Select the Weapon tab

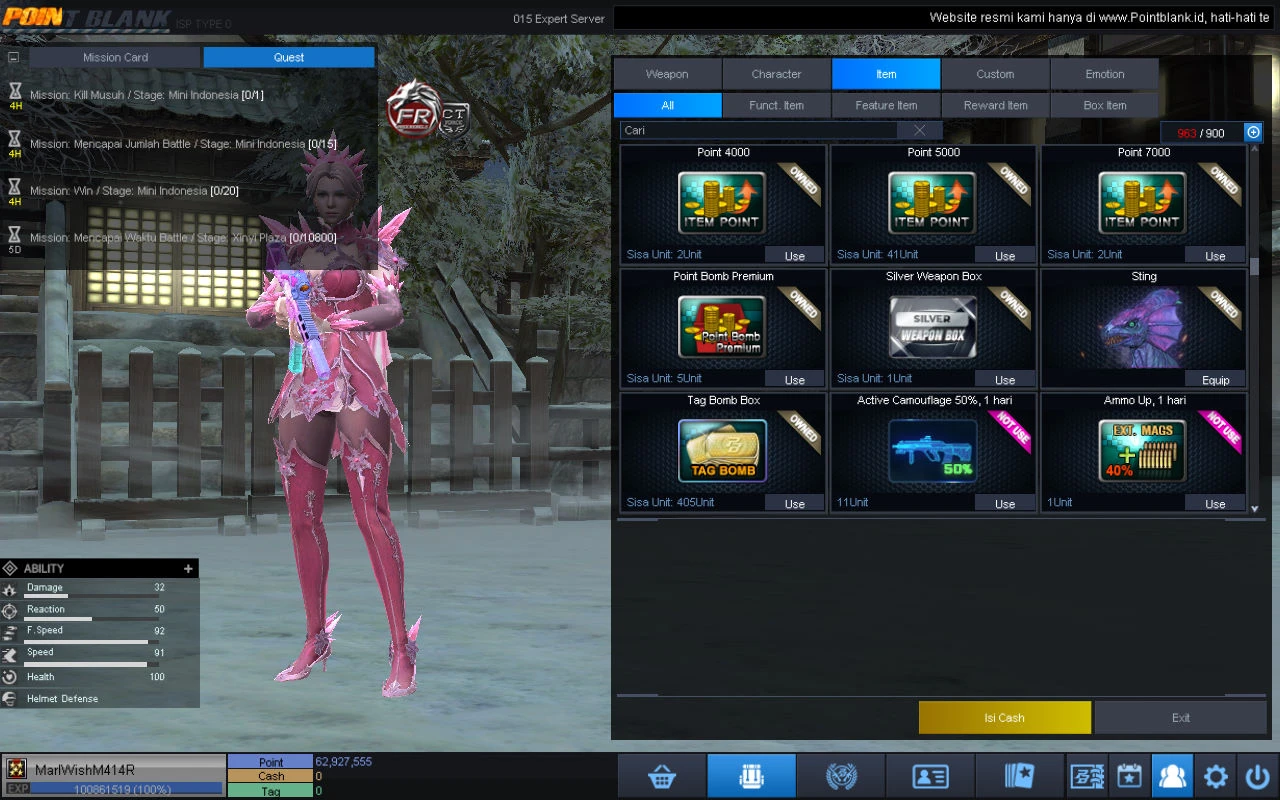point(667,74)
